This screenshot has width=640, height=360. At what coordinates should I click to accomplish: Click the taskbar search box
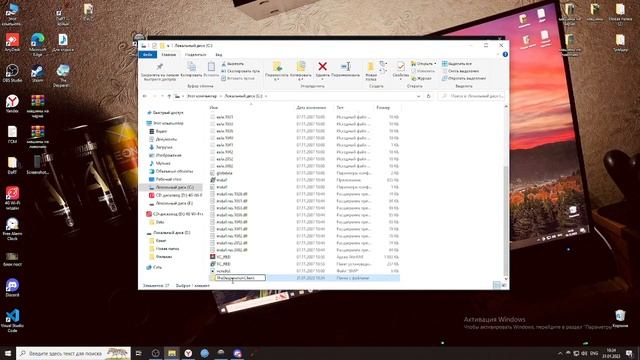point(73,353)
